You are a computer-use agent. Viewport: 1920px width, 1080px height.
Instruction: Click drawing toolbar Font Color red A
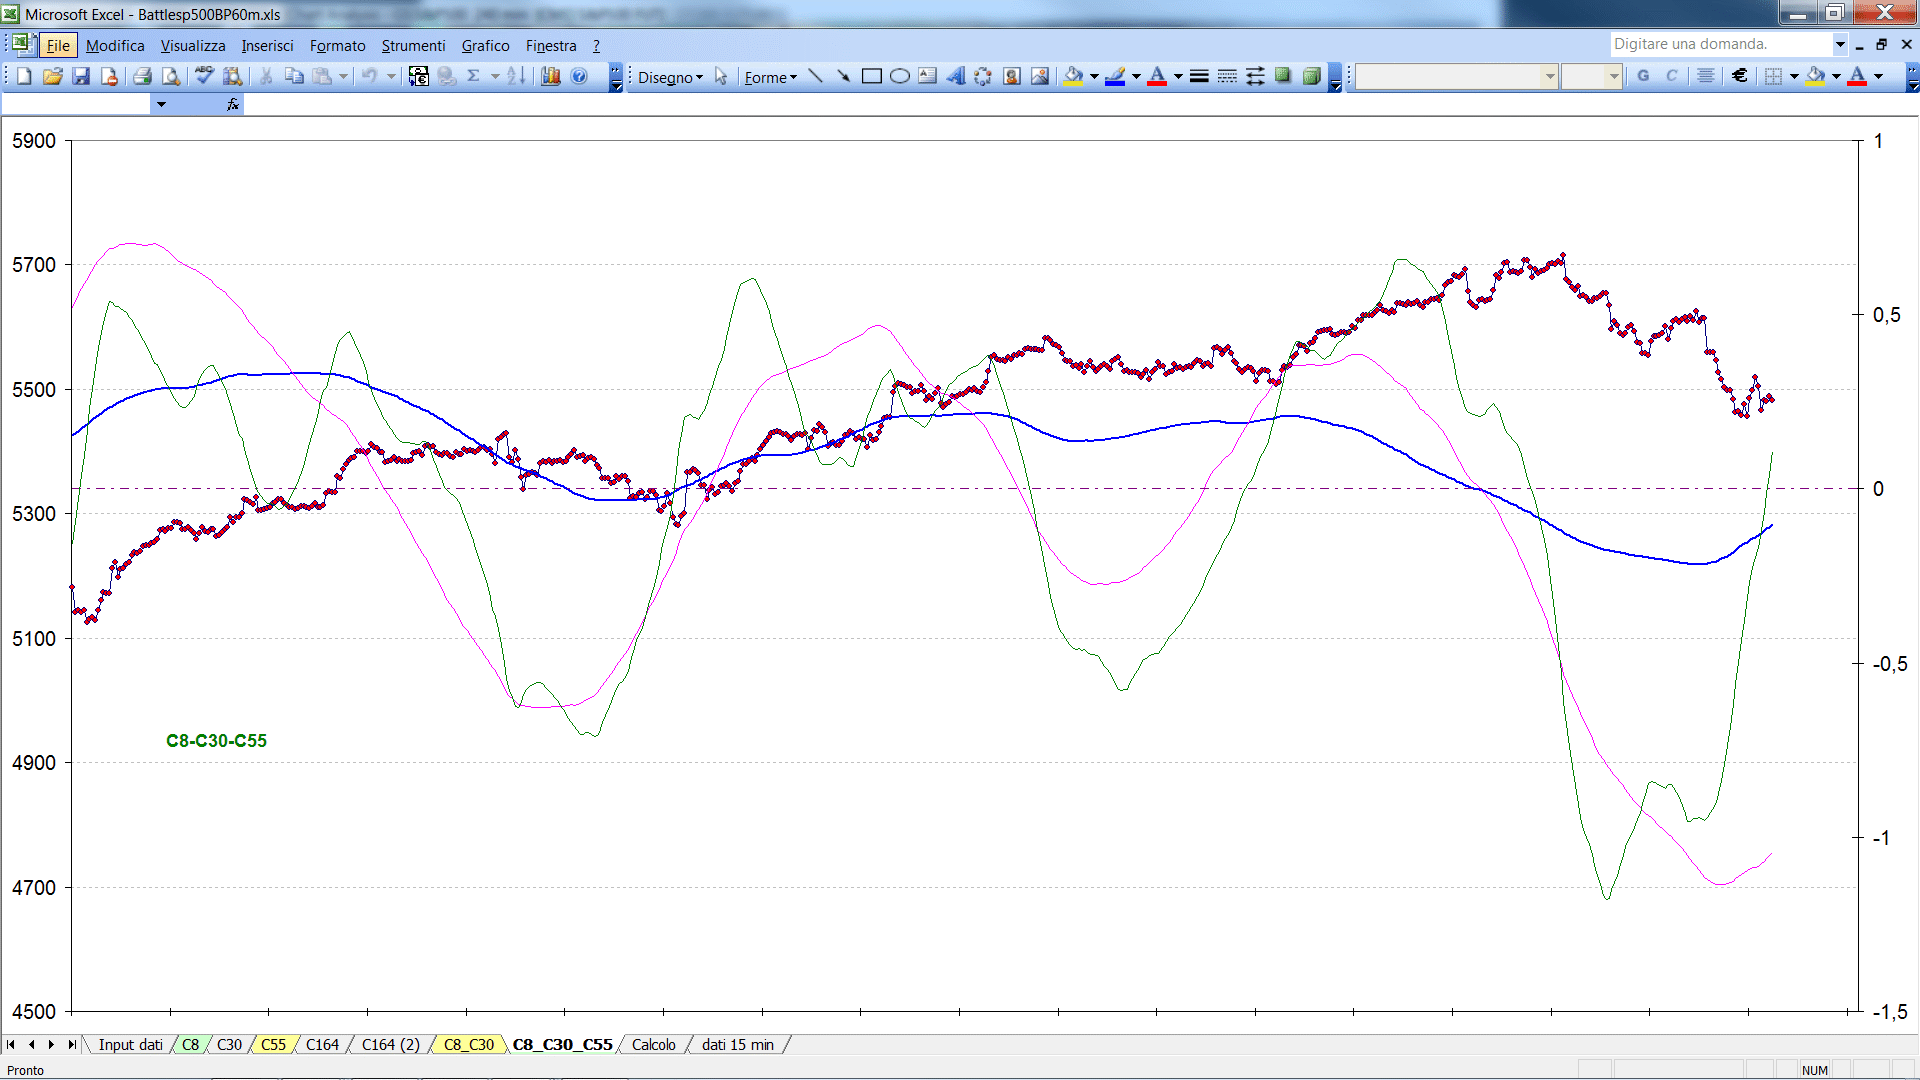pyautogui.click(x=1158, y=76)
